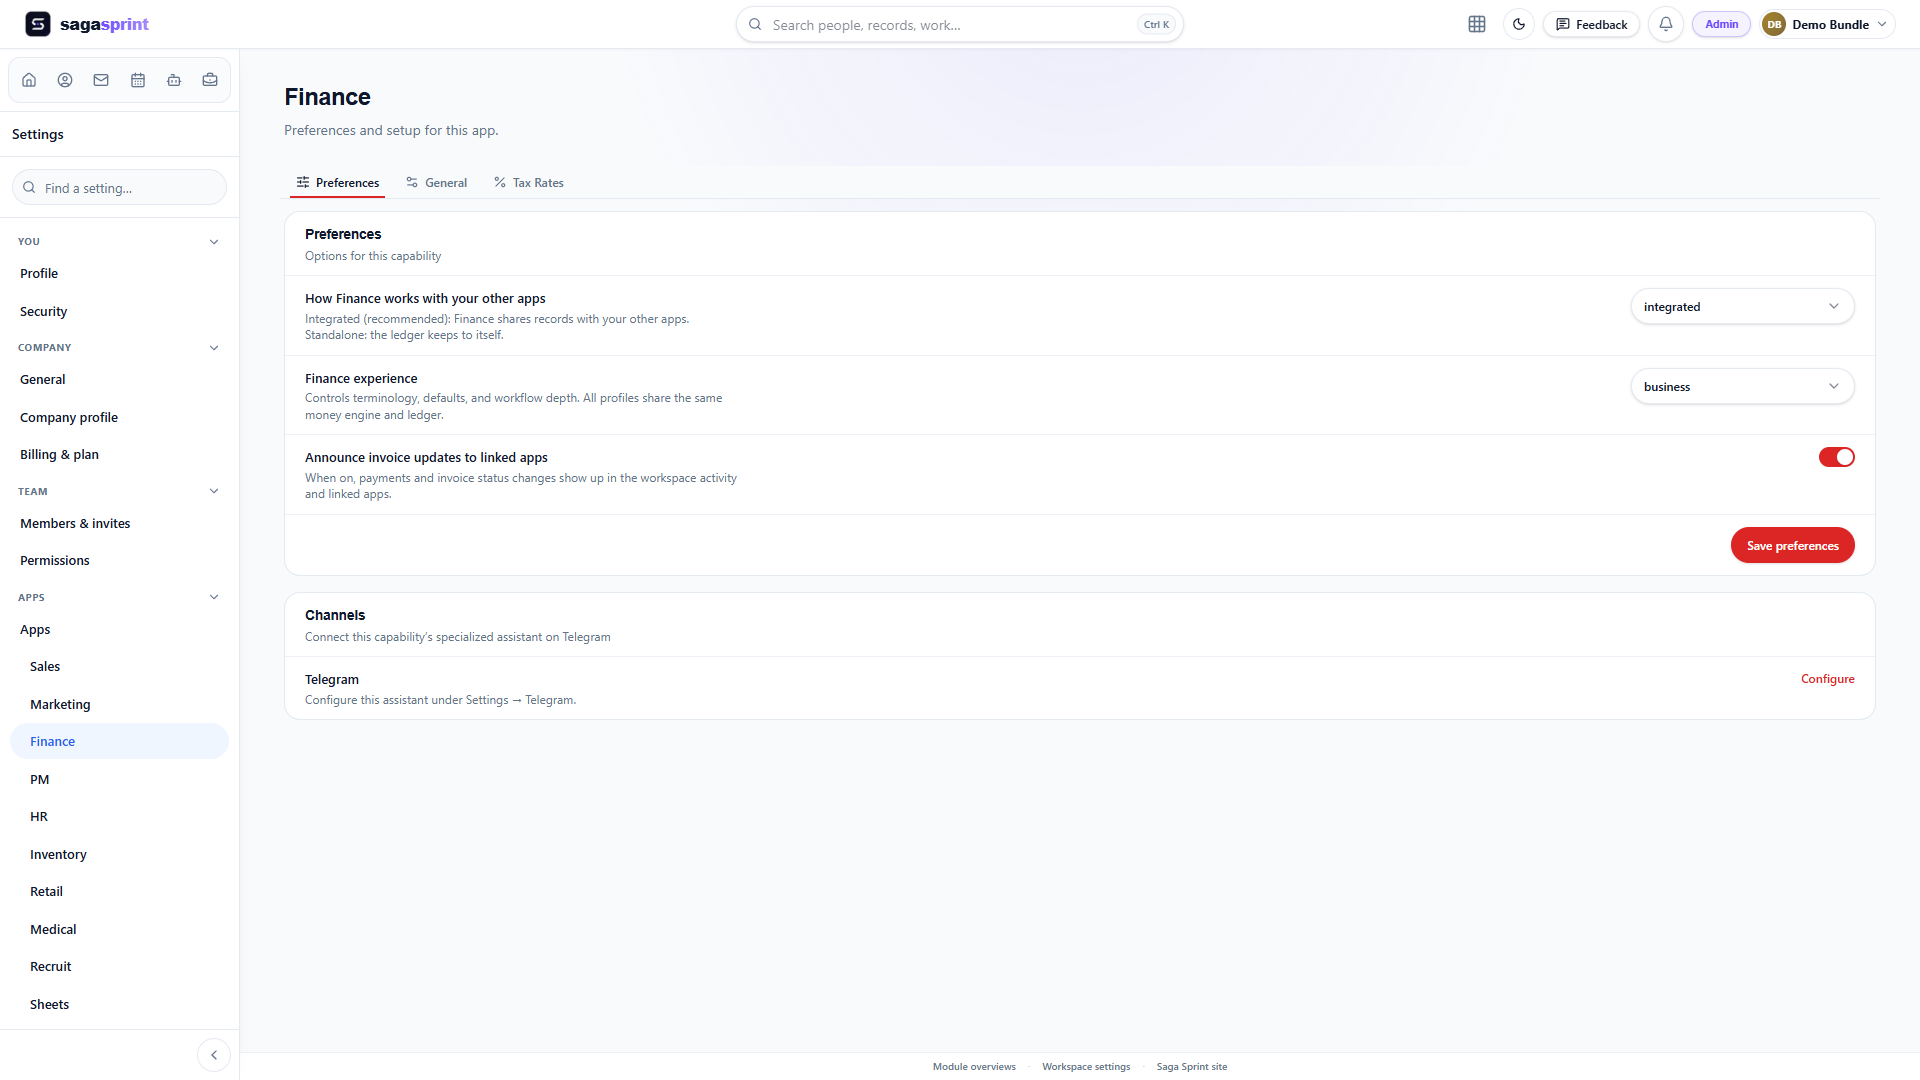Open the apps grid icon
The image size is (1920, 1080).
coord(1477,24)
